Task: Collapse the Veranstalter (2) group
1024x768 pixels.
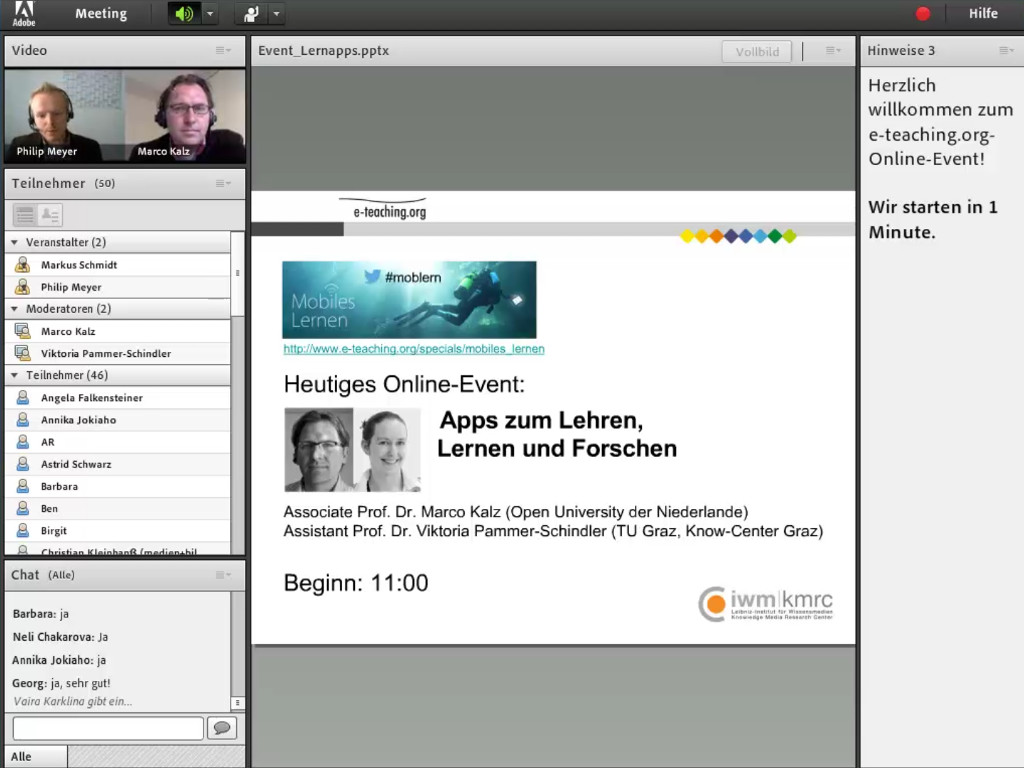Action: coord(14,242)
